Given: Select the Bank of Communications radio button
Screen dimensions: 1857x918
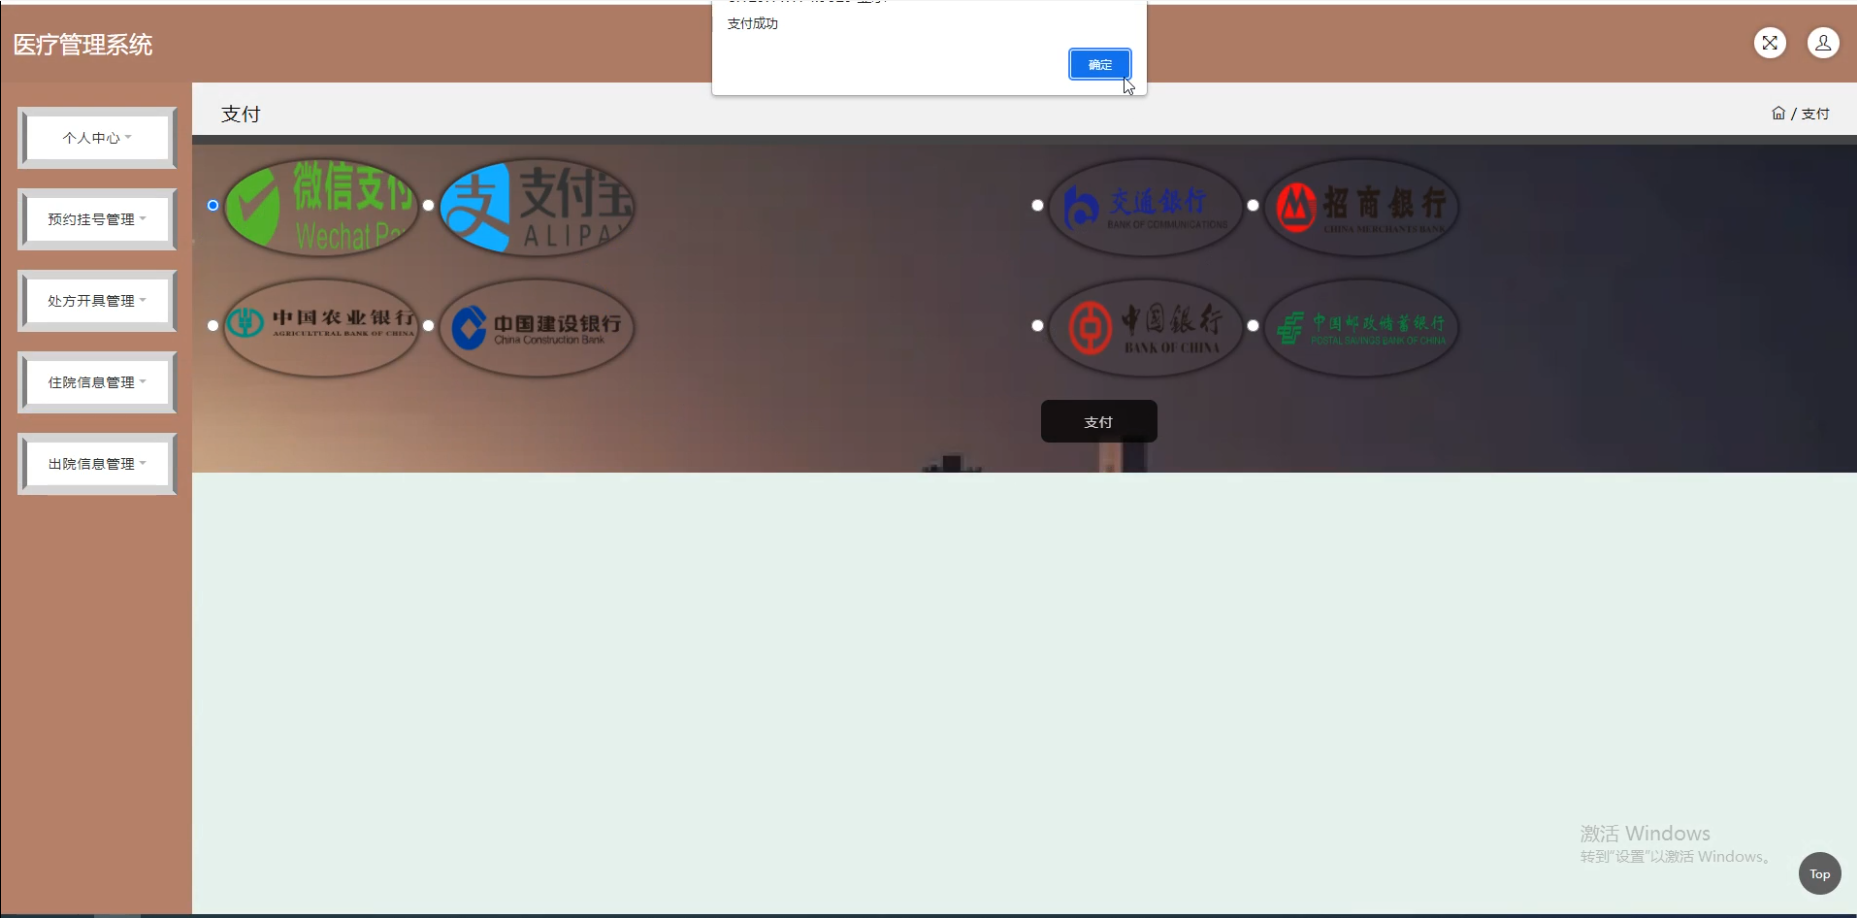Looking at the screenshot, I should (1037, 205).
